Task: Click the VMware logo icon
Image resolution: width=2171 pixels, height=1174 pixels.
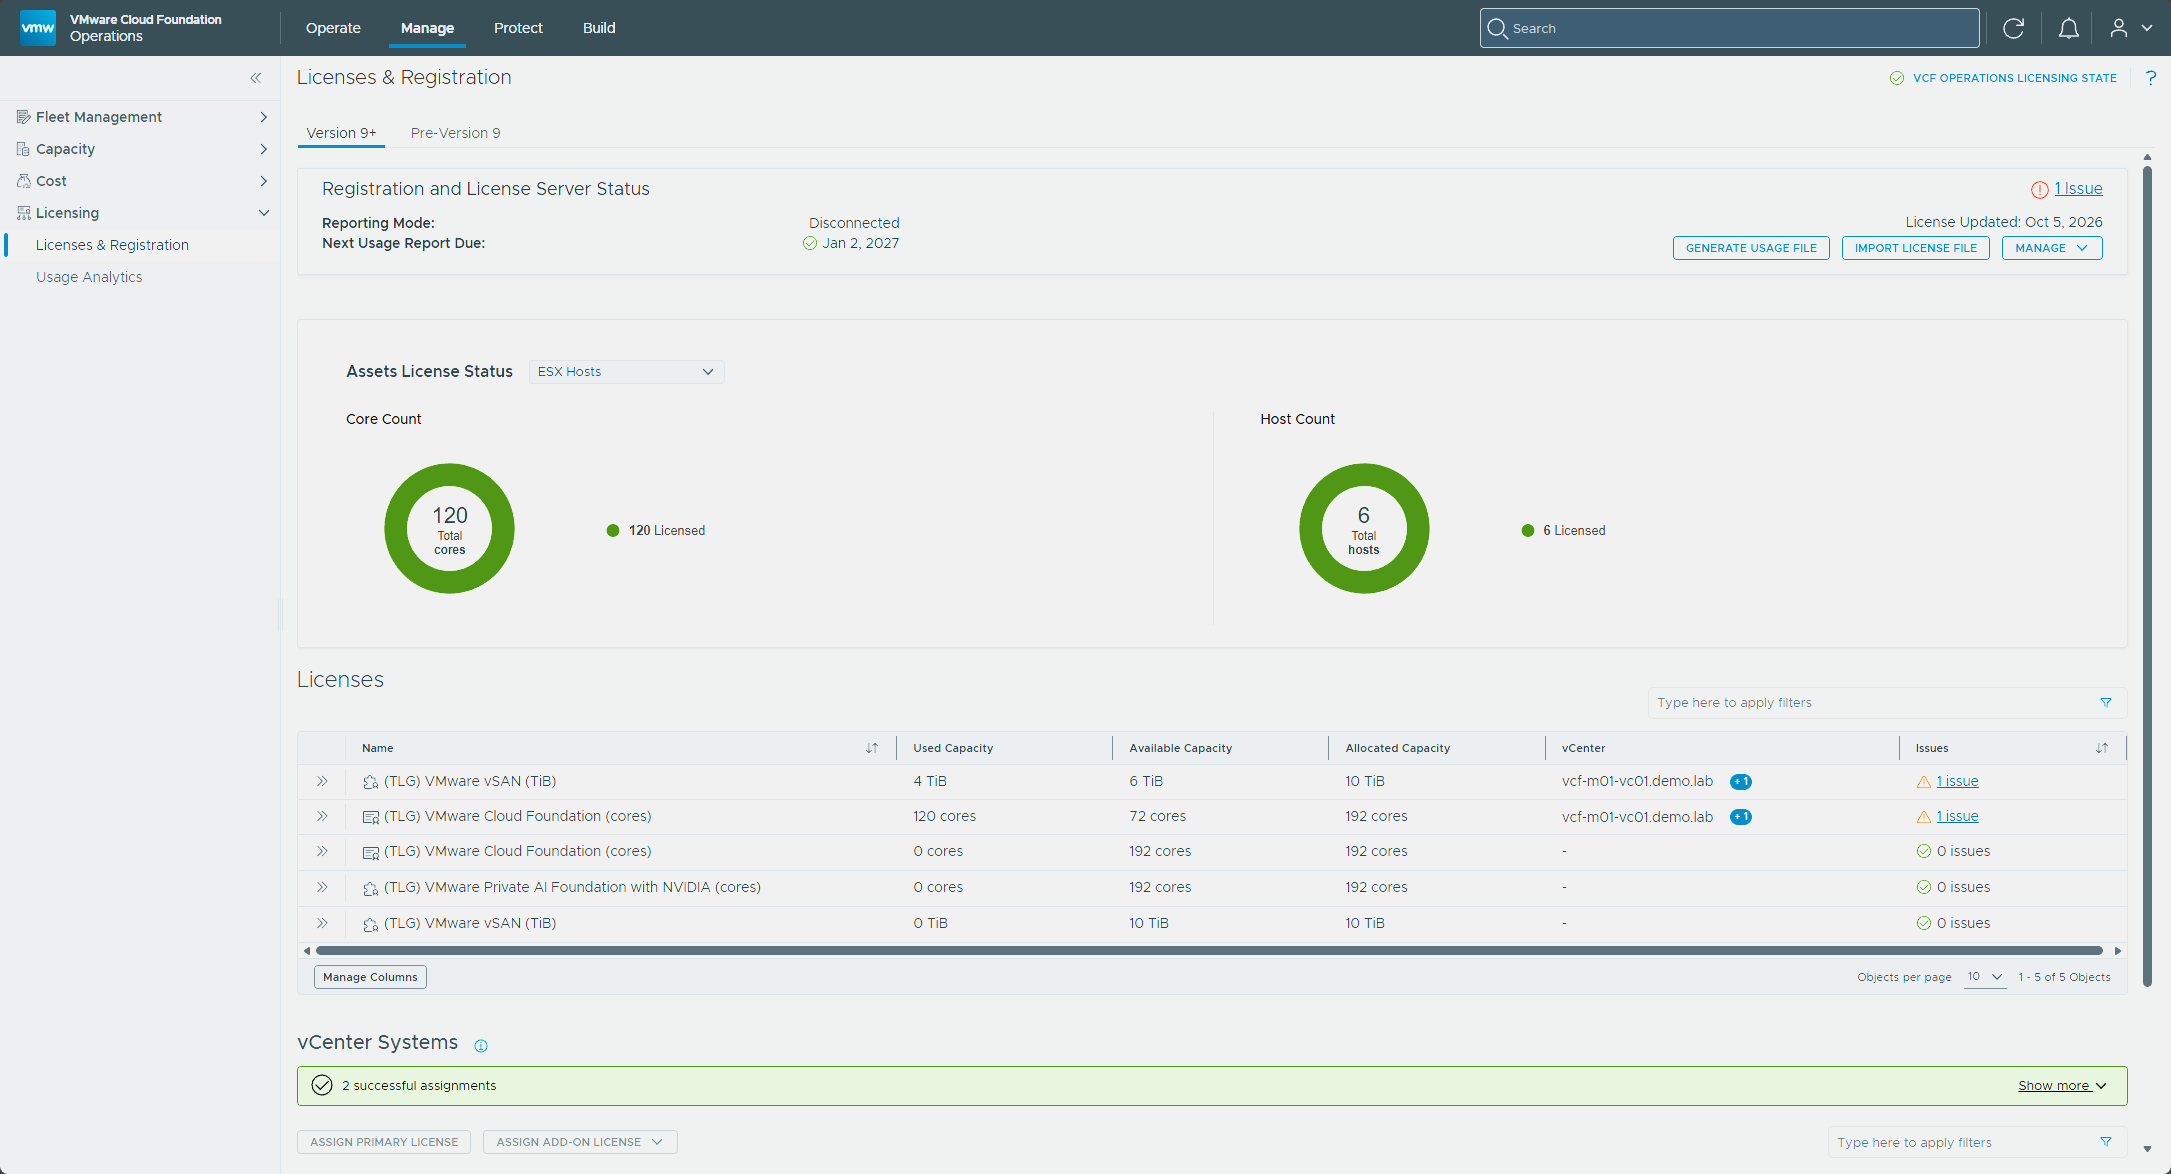Action: [38, 28]
